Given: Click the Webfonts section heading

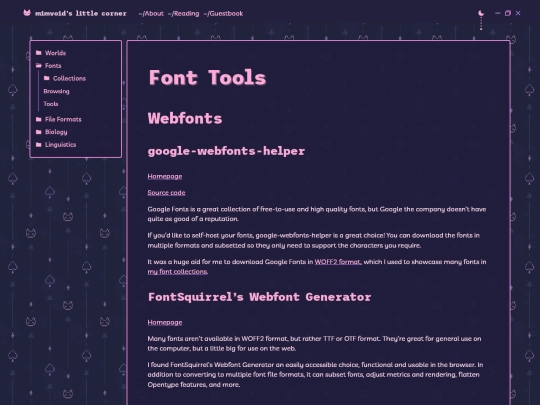Looking at the screenshot, I should (185, 118).
